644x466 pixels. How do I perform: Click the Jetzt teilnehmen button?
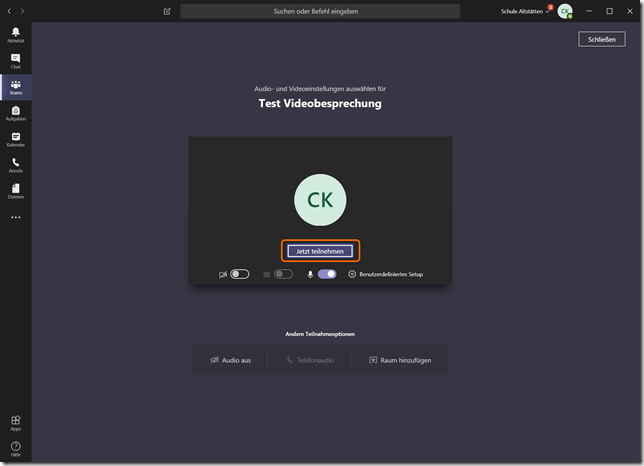click(x=320, y=251)
